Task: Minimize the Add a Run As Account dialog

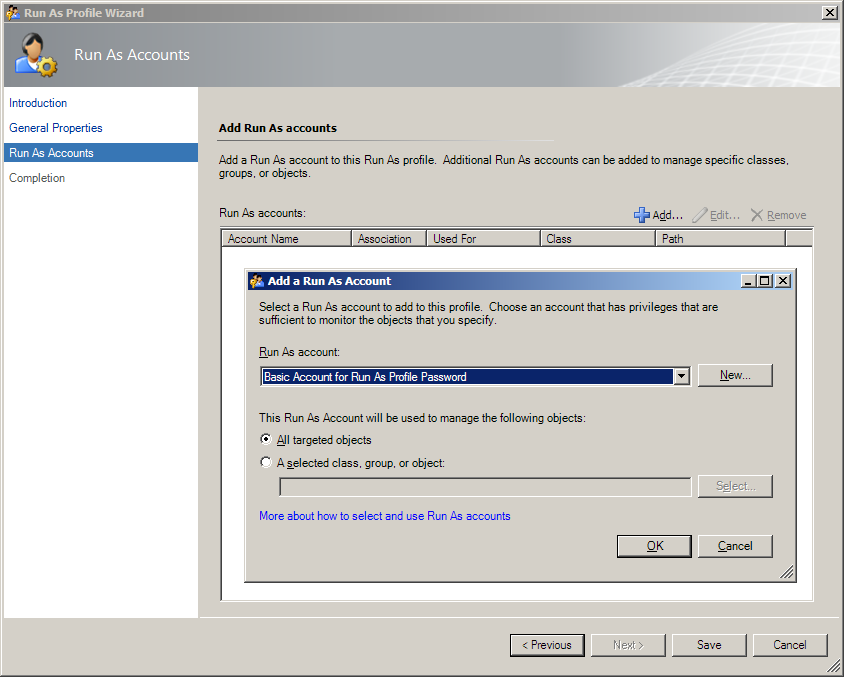Action: (748, 280)
